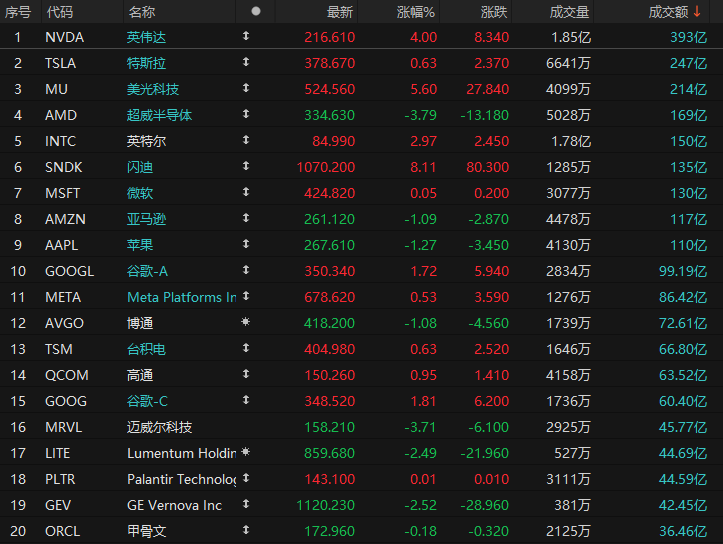
Task: Open 超威半导体 stock name link
Action: (x=159, y=115)
